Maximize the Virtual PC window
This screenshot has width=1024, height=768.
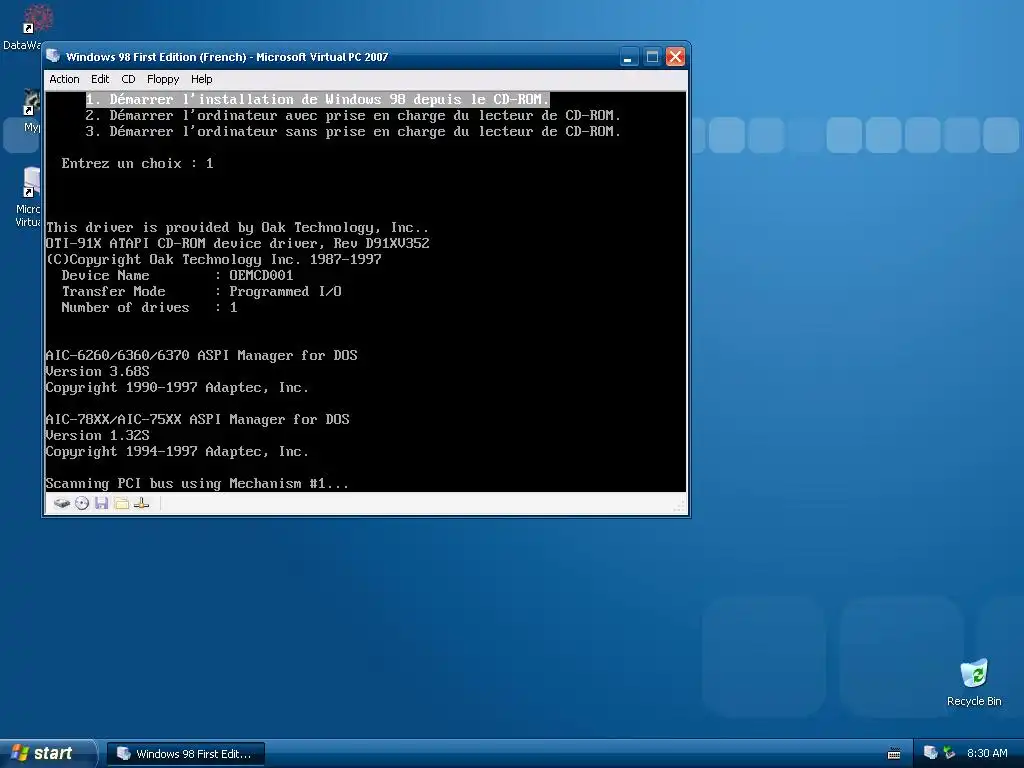[652, 57]
